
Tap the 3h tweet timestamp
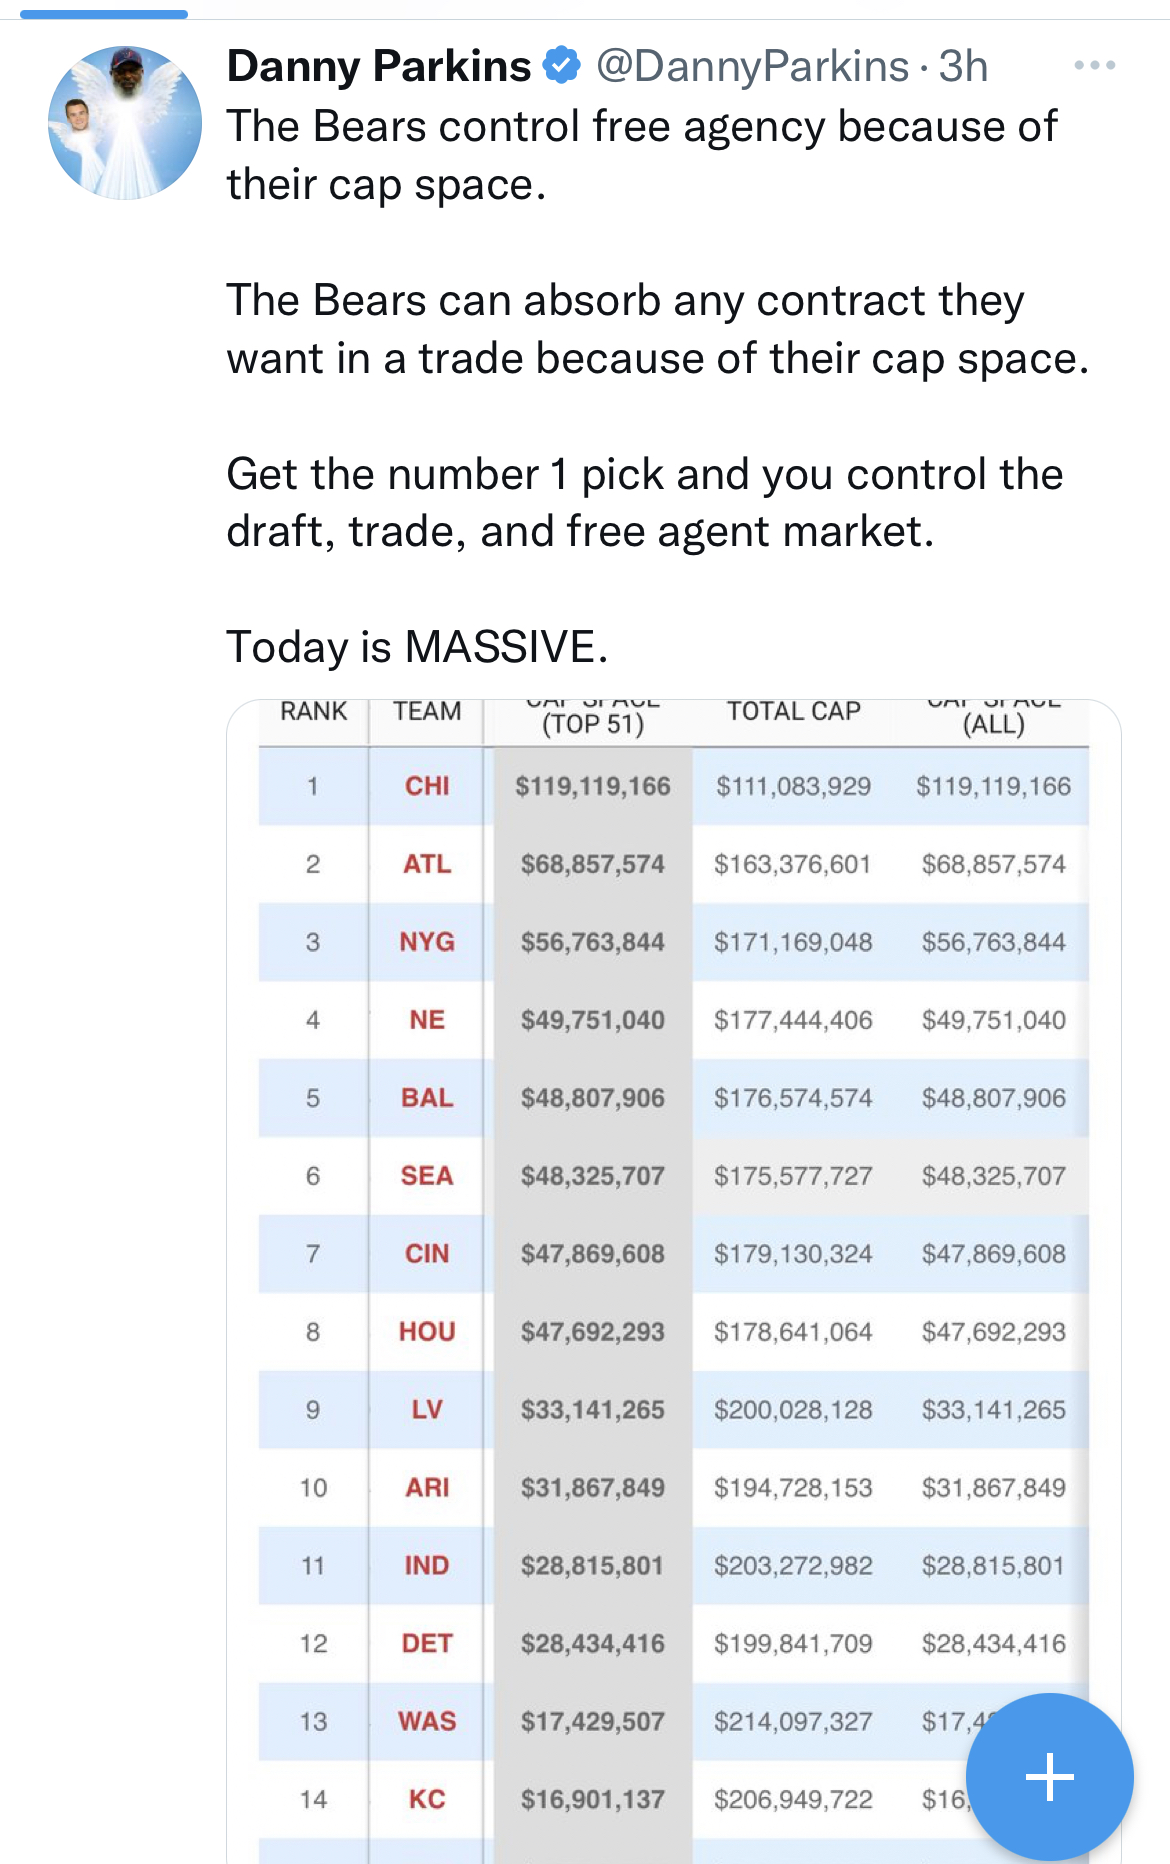[963, 66]
